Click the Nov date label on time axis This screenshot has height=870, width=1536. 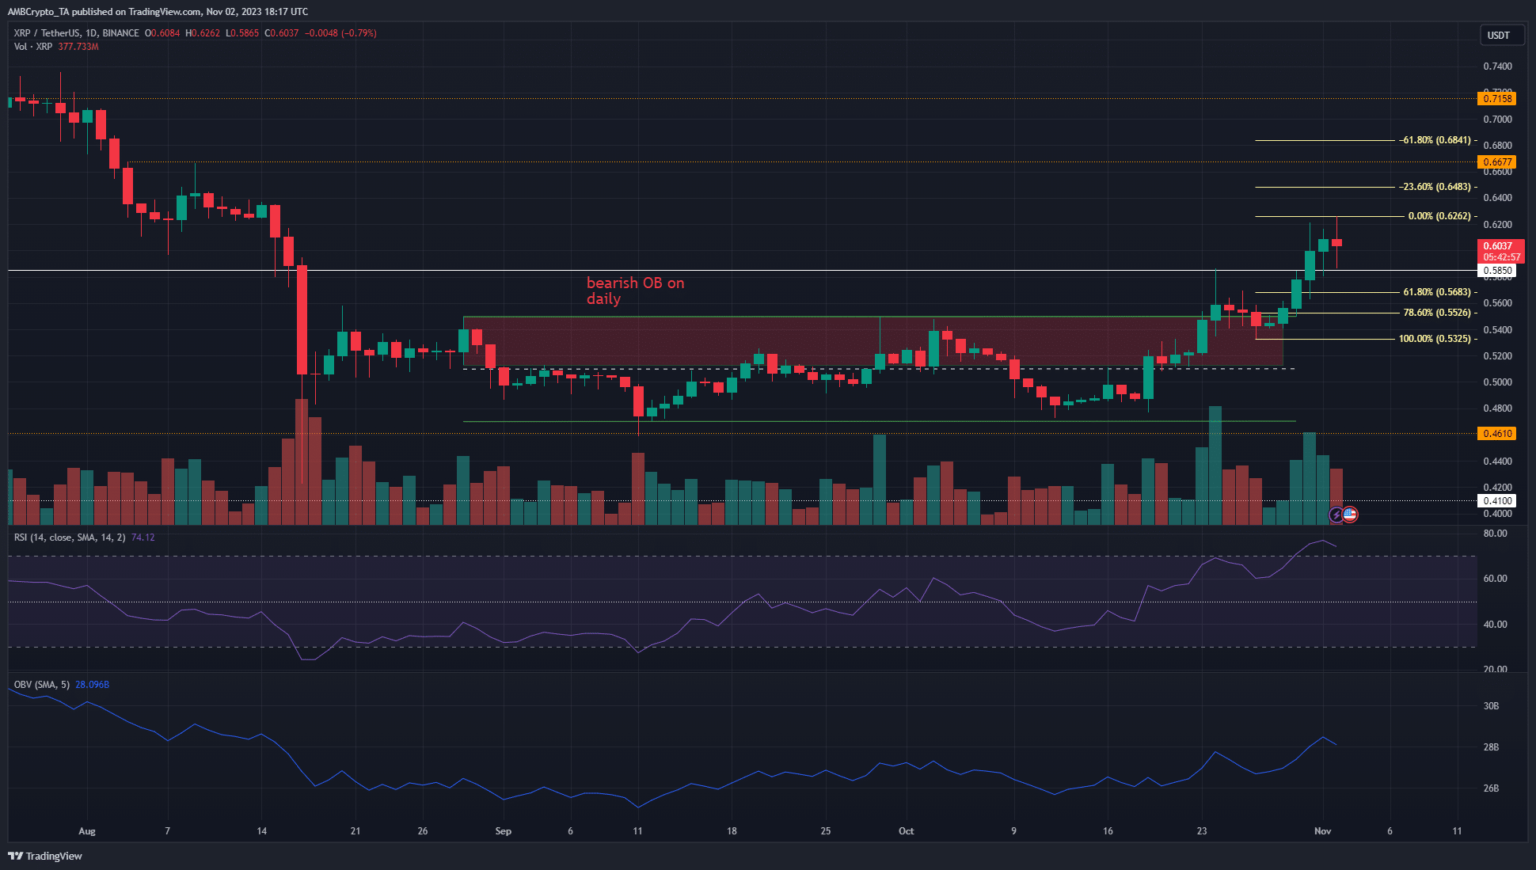coord(1322,831)
